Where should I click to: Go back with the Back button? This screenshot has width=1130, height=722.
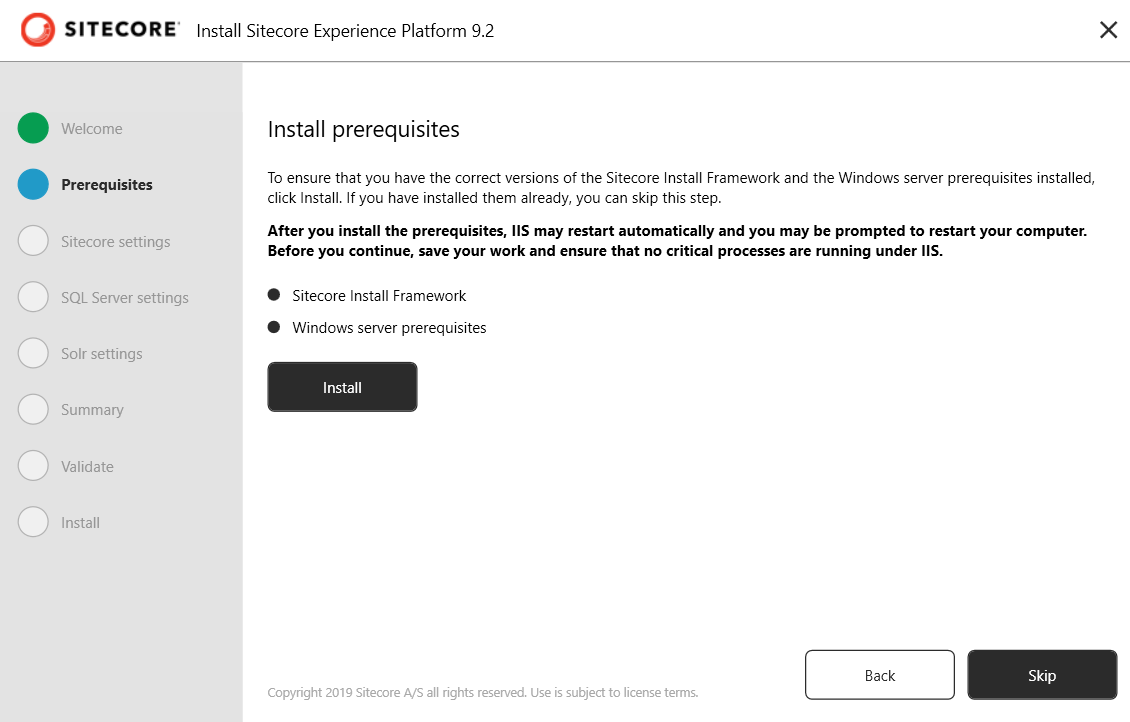(x=880, y=675)
